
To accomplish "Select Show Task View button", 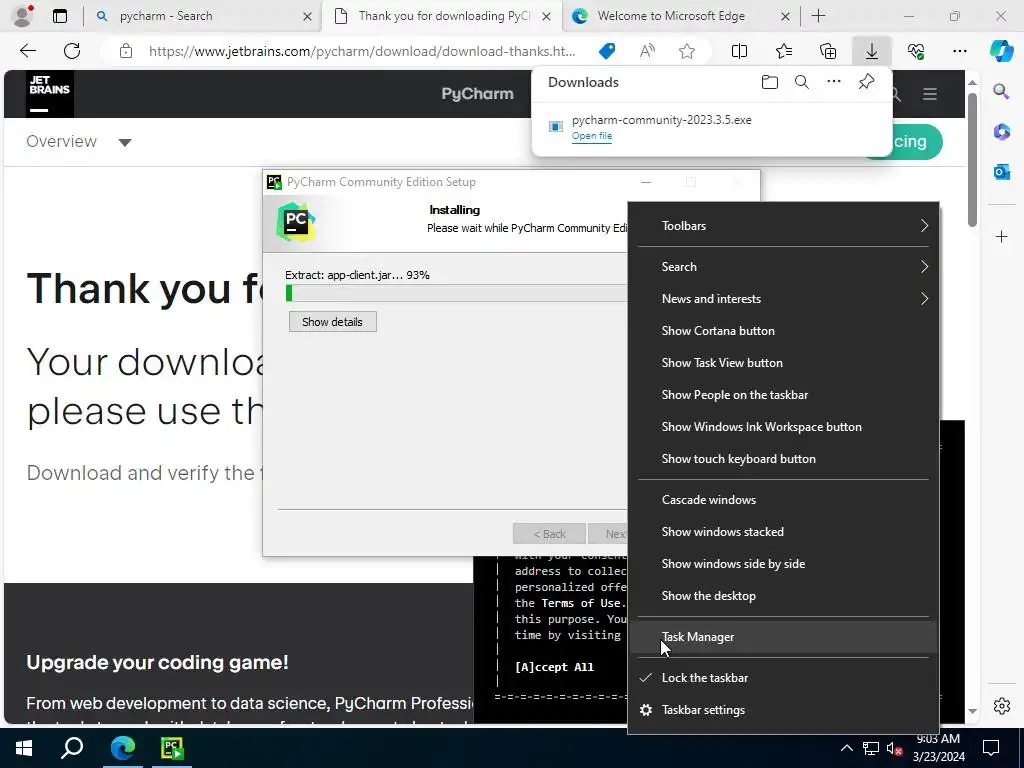I will click(783, 362).
